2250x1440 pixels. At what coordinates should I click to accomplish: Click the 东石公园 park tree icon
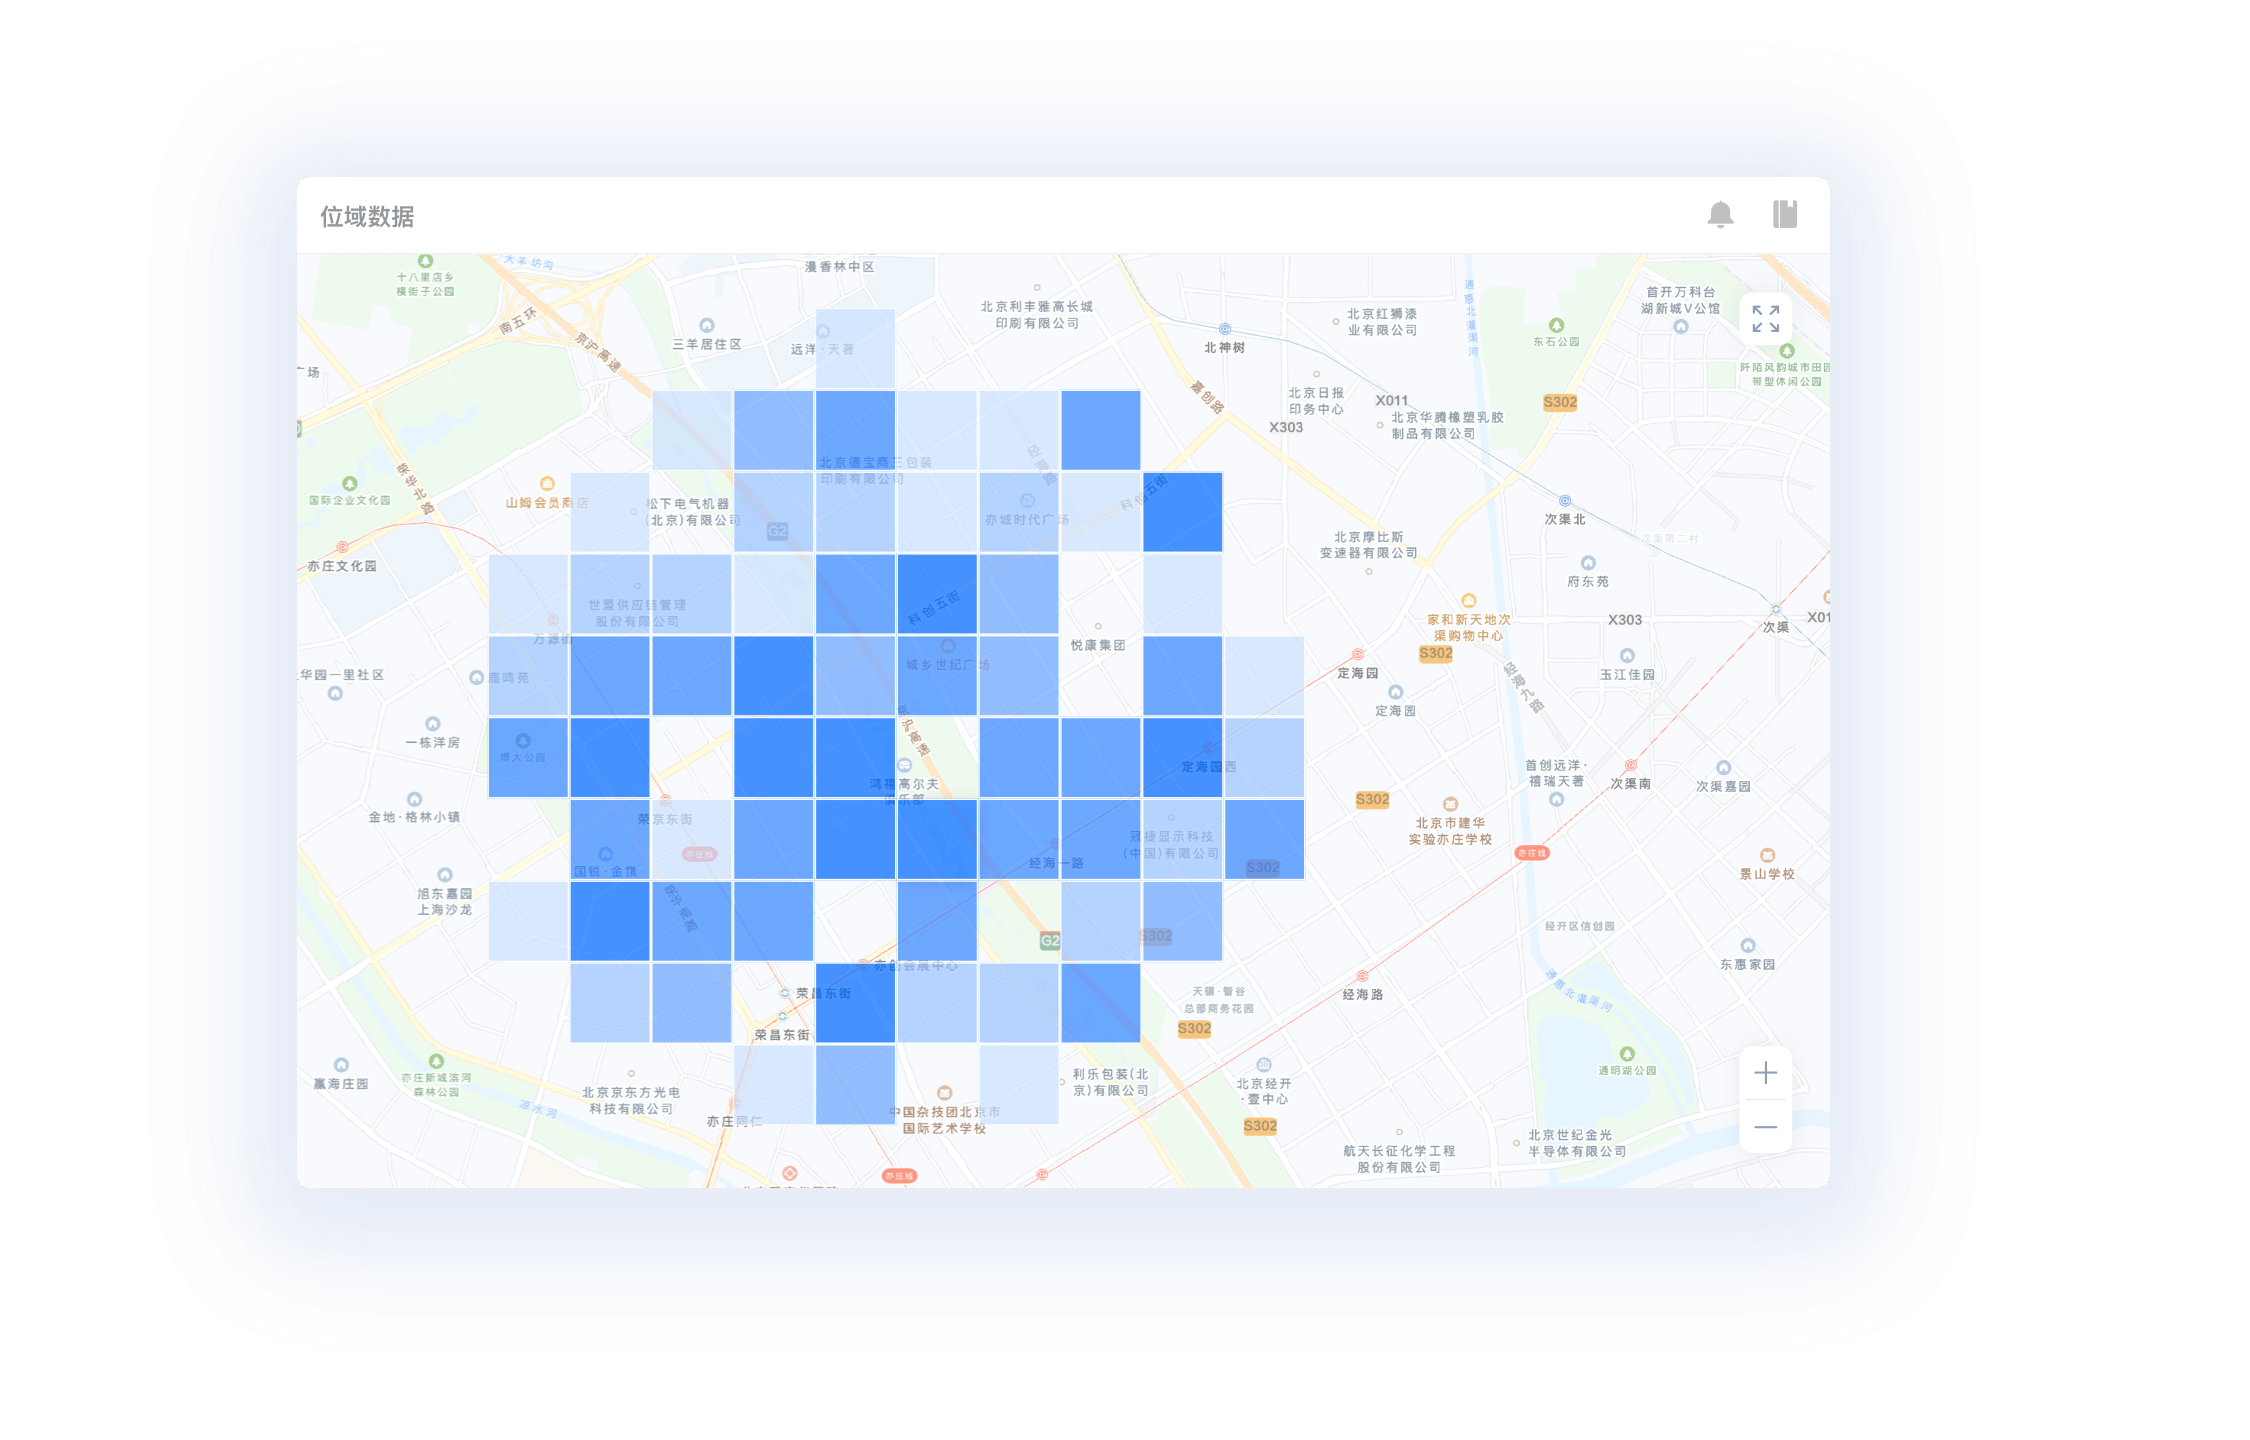pyautogui.click(x=1556, y=325)
